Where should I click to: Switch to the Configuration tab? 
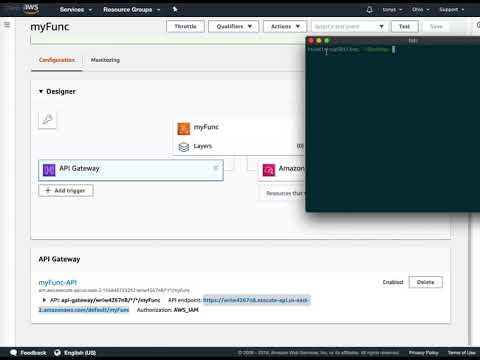pos(57,60)
